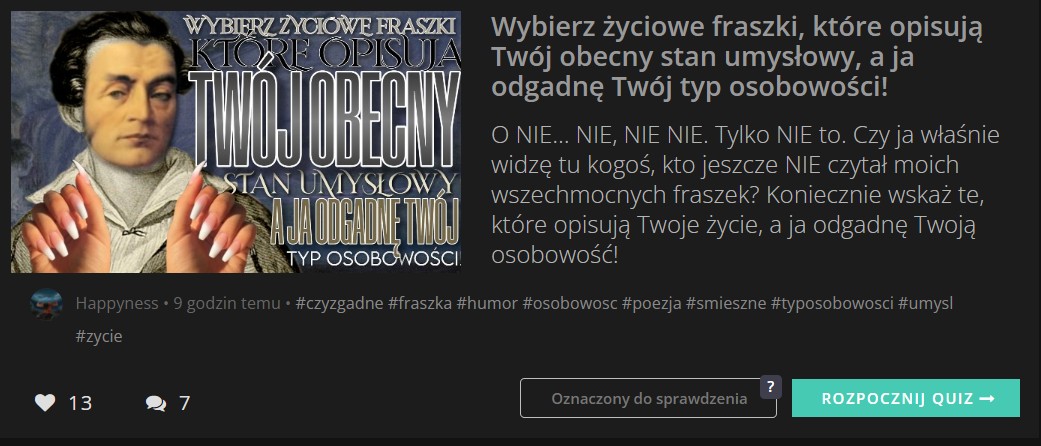
Task: Click the arrow on Rozpocznij Quiz
Action: pos(987,398)
